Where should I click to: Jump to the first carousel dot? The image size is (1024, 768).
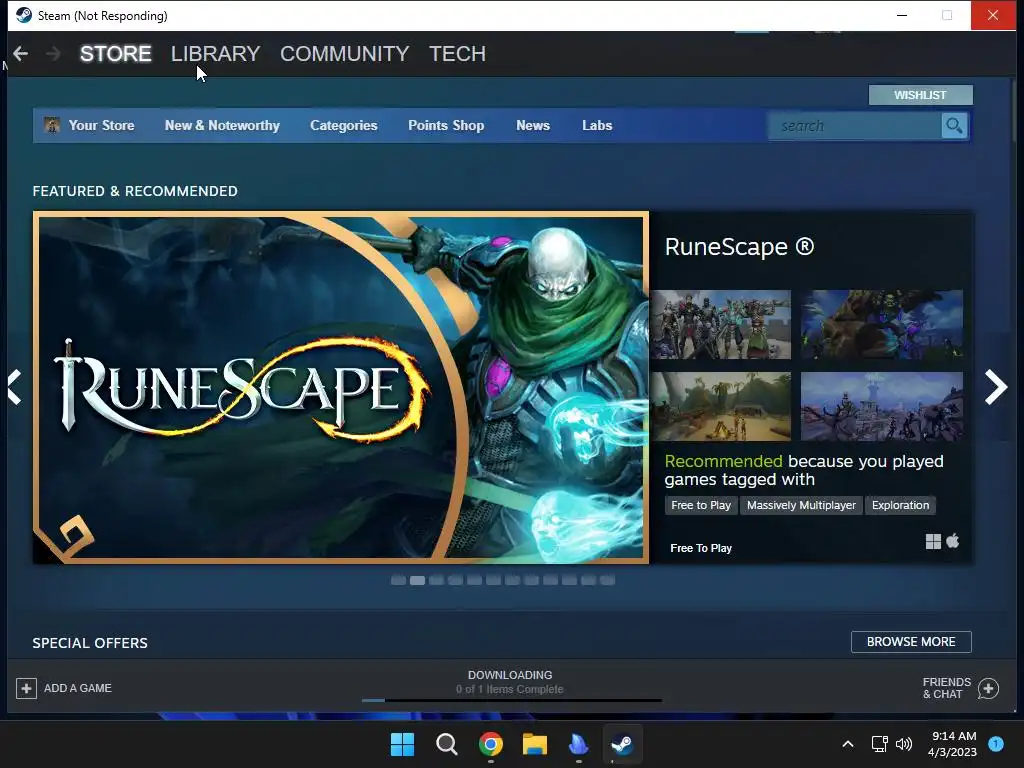[398, 581]
